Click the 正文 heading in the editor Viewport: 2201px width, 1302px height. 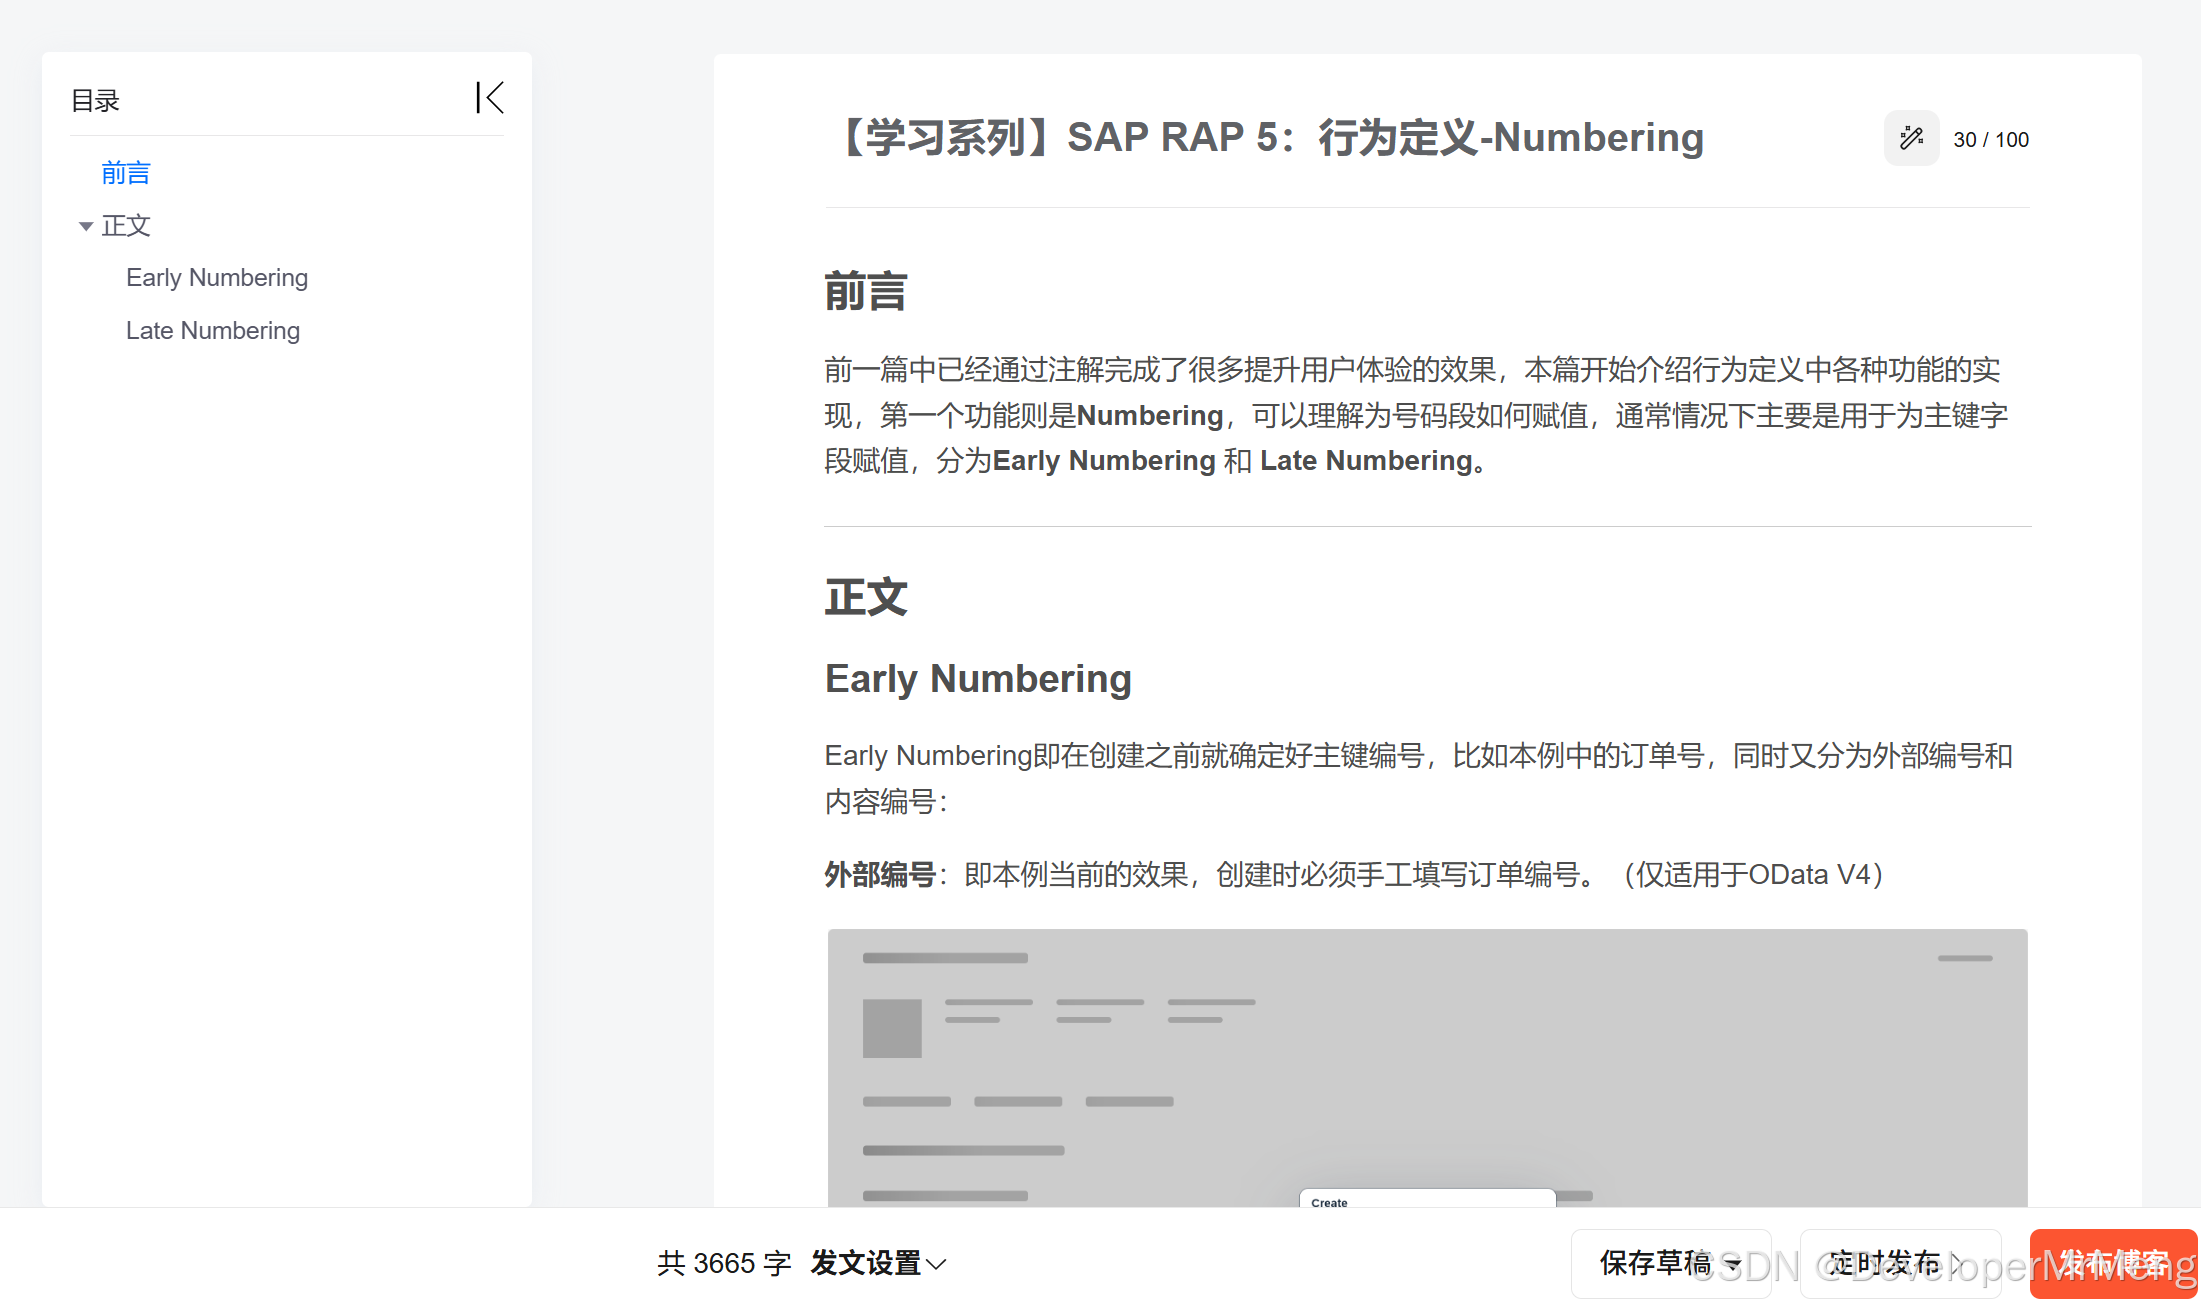866,598
